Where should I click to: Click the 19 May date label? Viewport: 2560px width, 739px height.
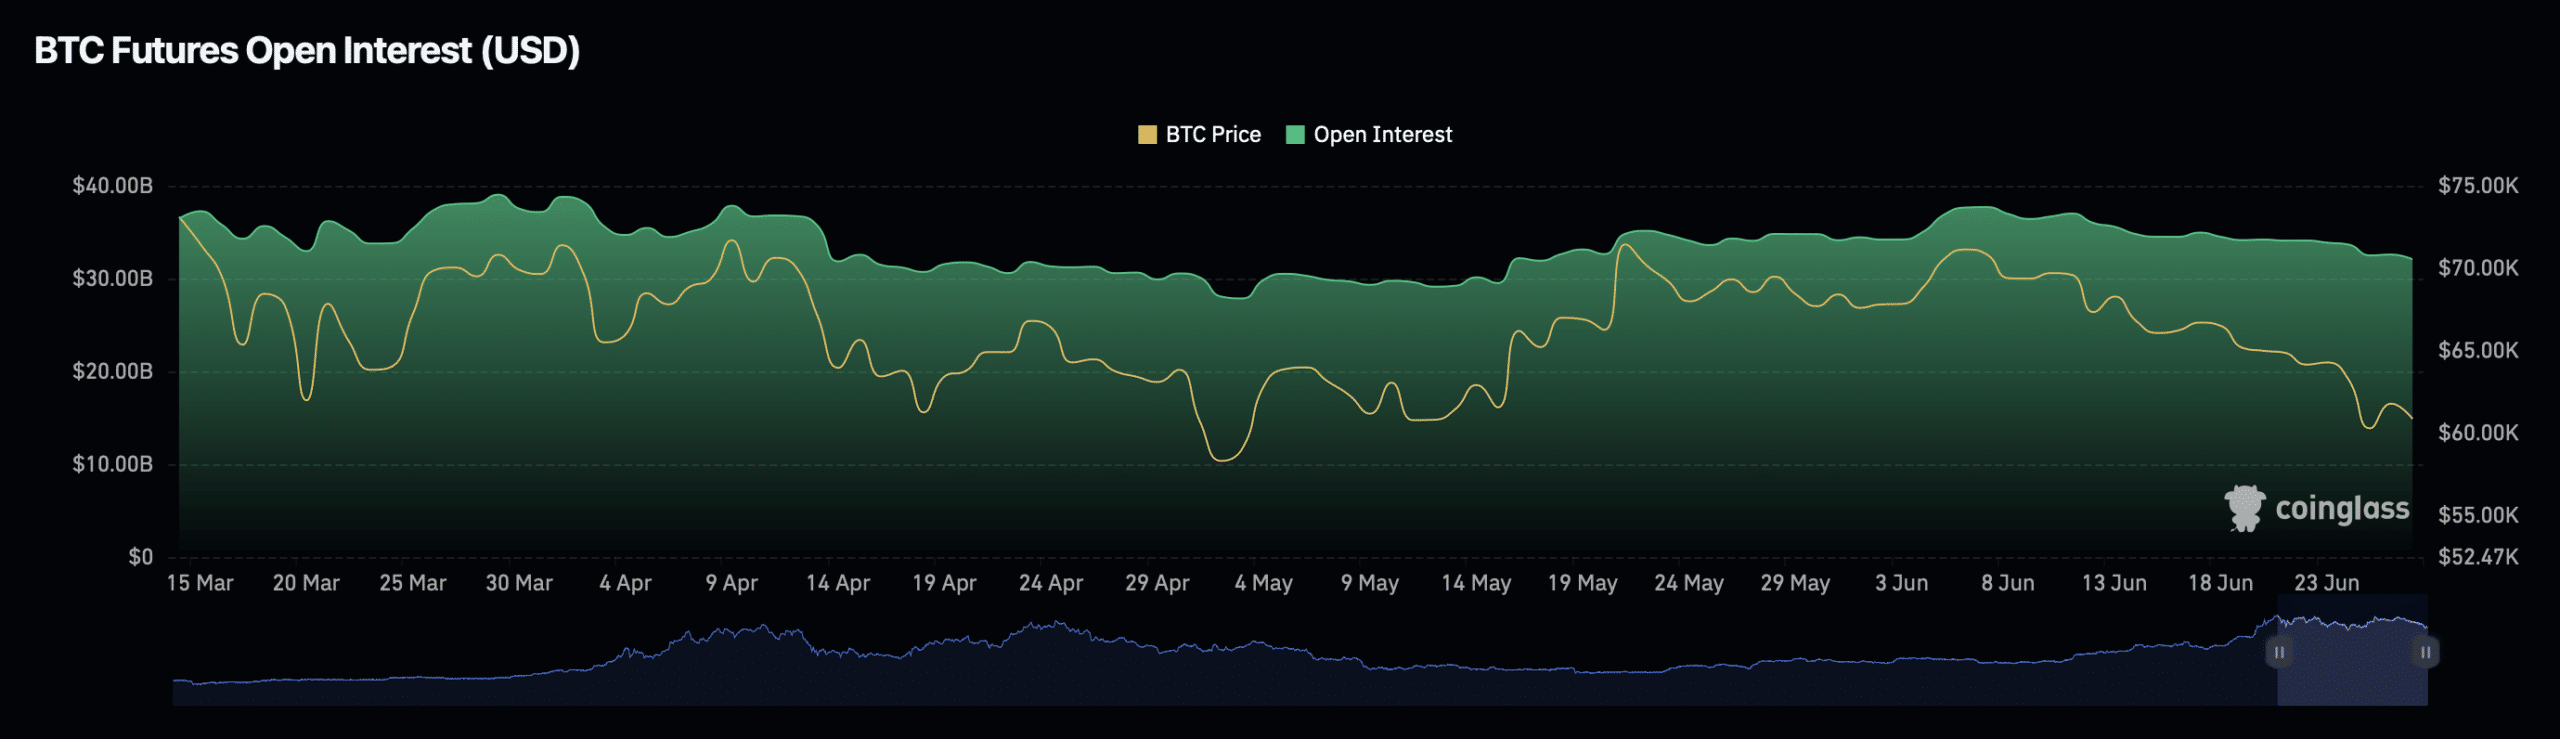tap(1582, 583)
